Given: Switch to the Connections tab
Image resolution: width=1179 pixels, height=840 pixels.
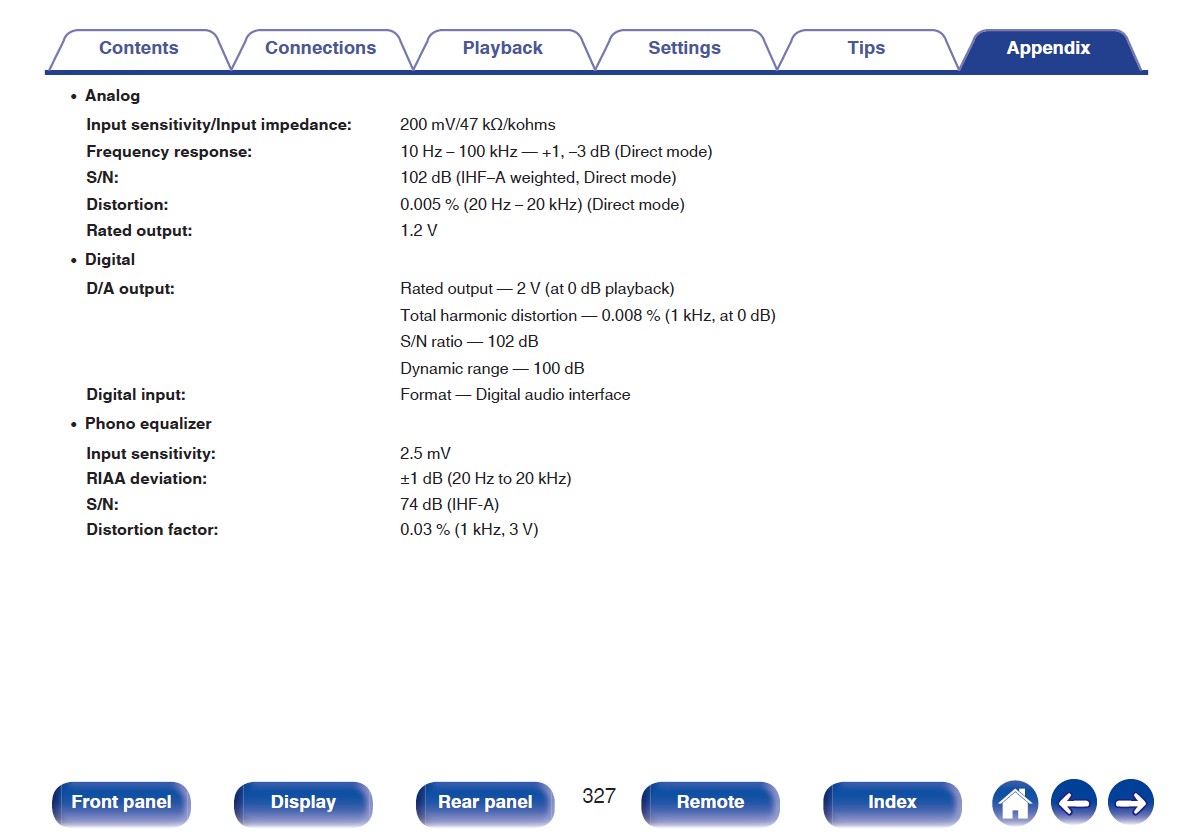Looking at the screenshot, I should [321, 48].
